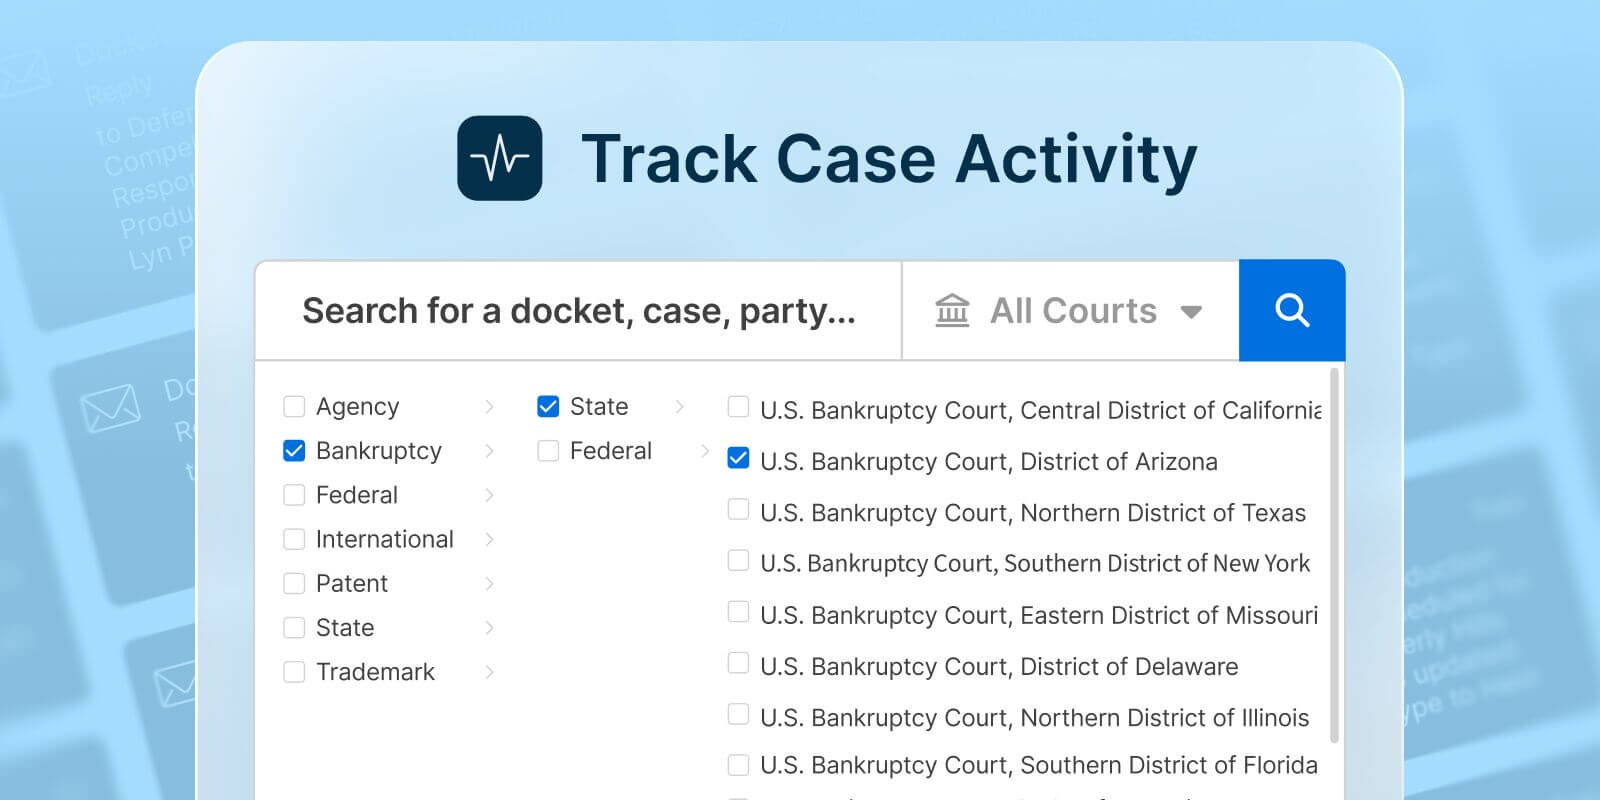Viewport: 1600px width, 800px height.
Task: Select U.S. Bankruptcy Court, District of Delaware
Action: [999, 666]
